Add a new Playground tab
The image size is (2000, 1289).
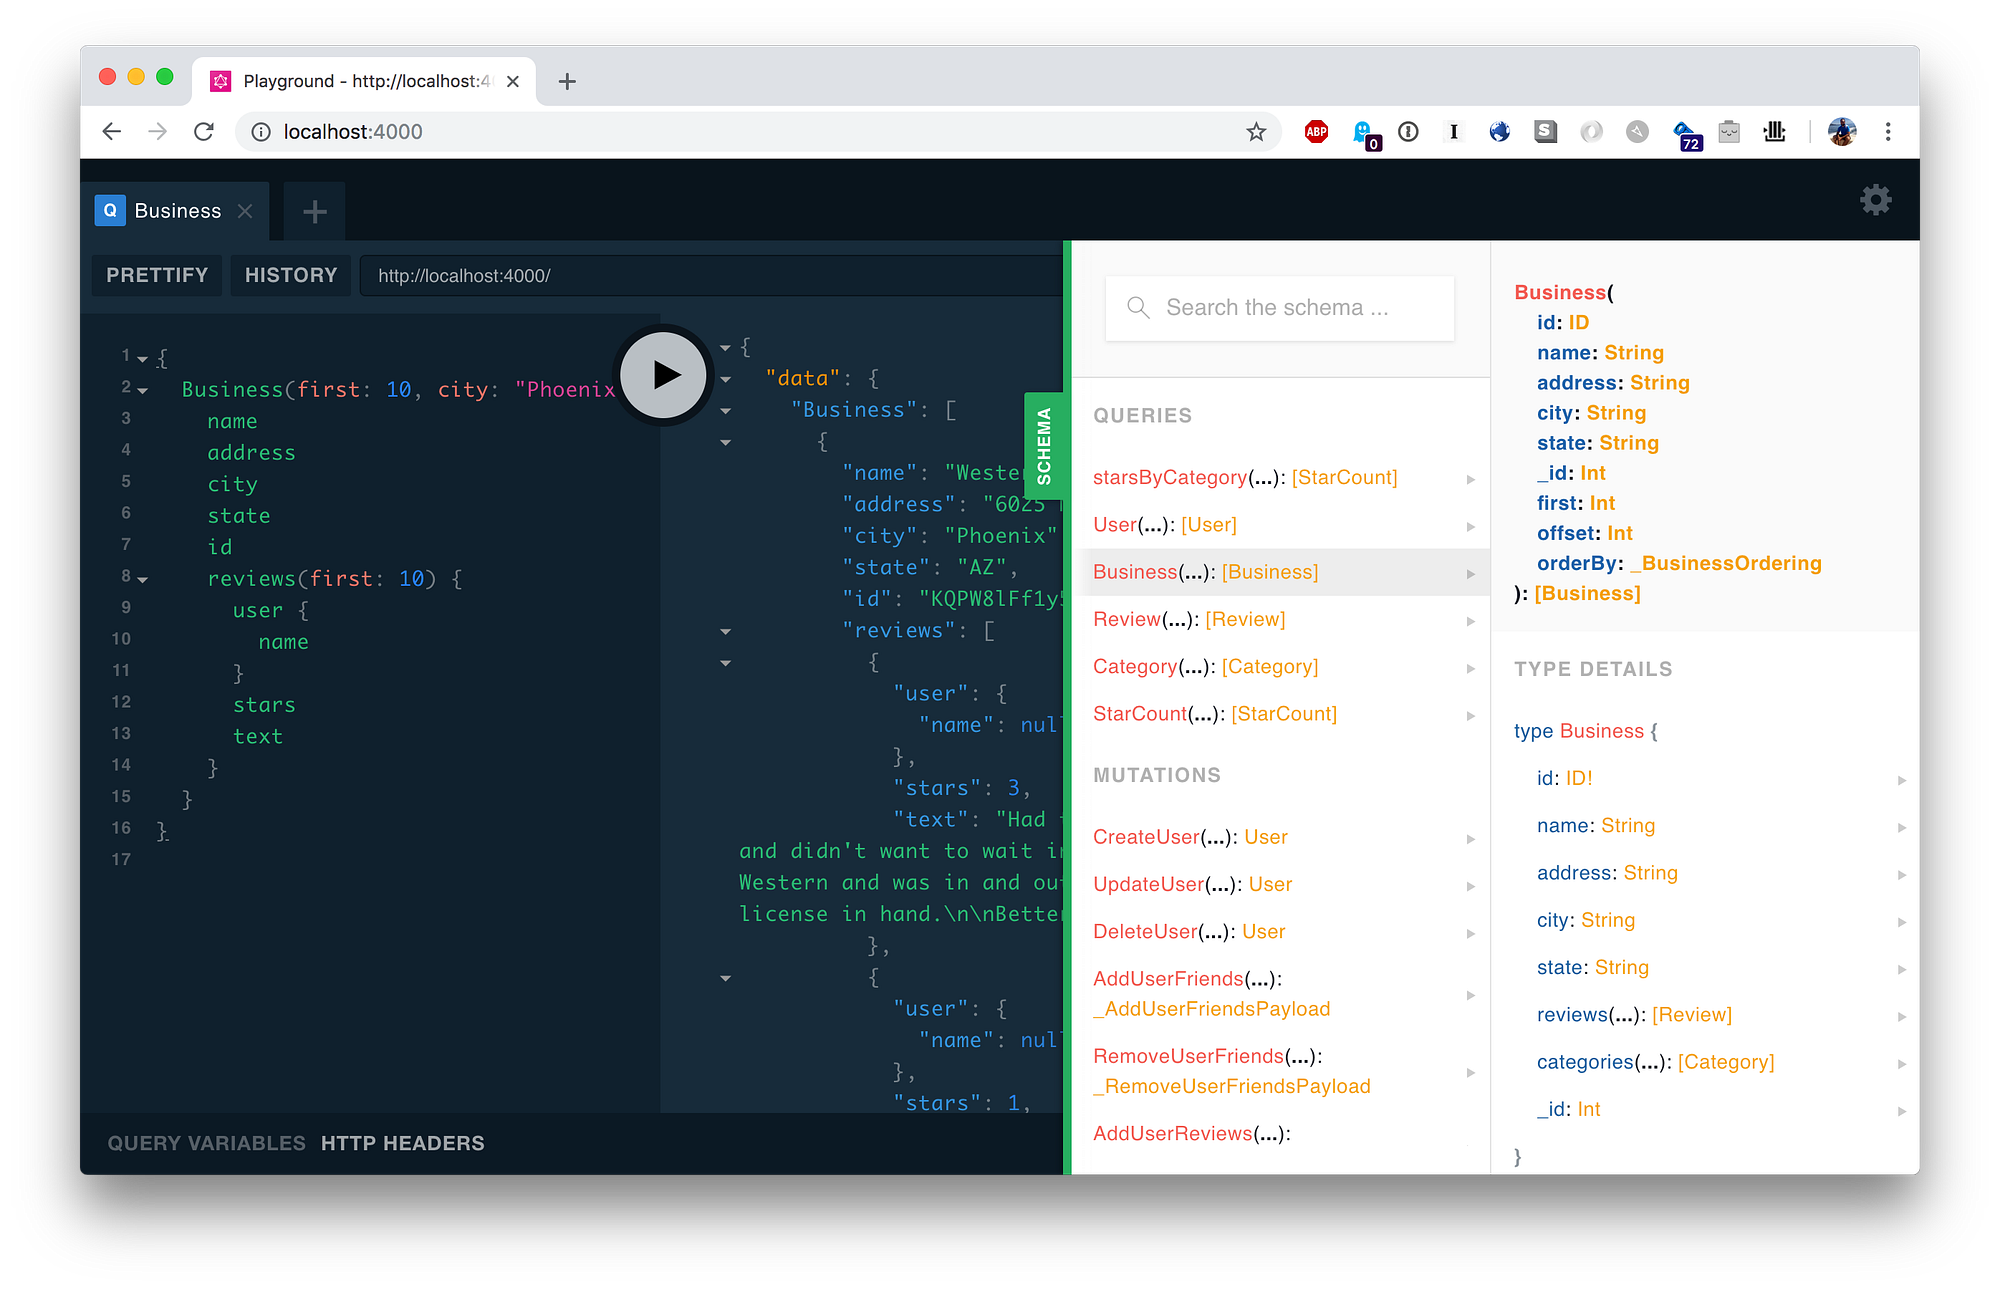[314, 211]
